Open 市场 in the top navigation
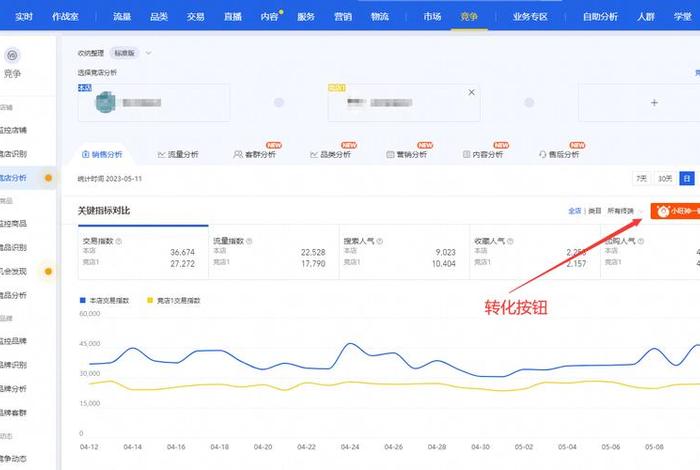Viewport: 700px width, 470px height. tap(432, 17)
